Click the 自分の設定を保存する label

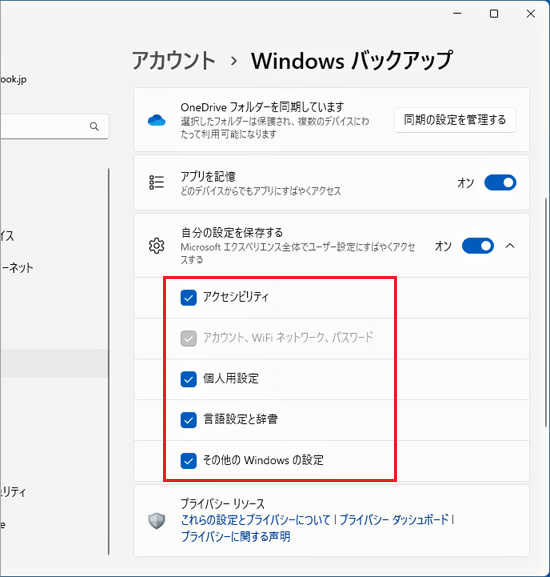click(232, 233)
